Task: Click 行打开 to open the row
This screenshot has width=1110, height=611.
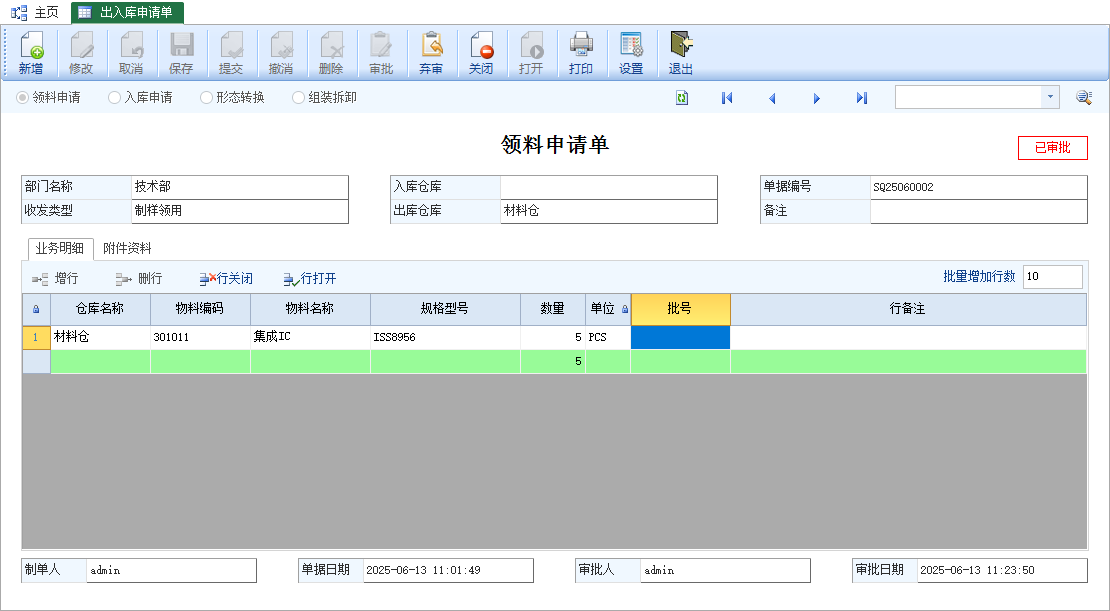Action: point(309,279)
